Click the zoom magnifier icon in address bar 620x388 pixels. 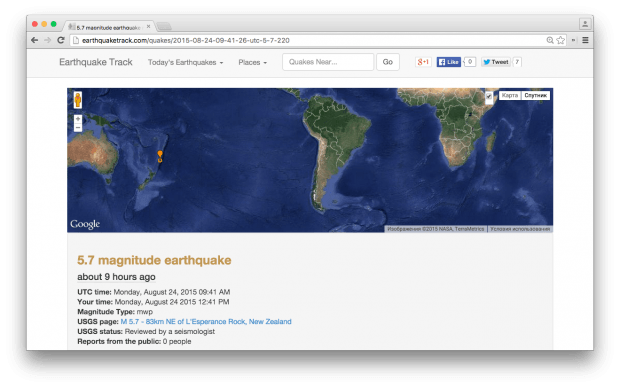[550, 40]
